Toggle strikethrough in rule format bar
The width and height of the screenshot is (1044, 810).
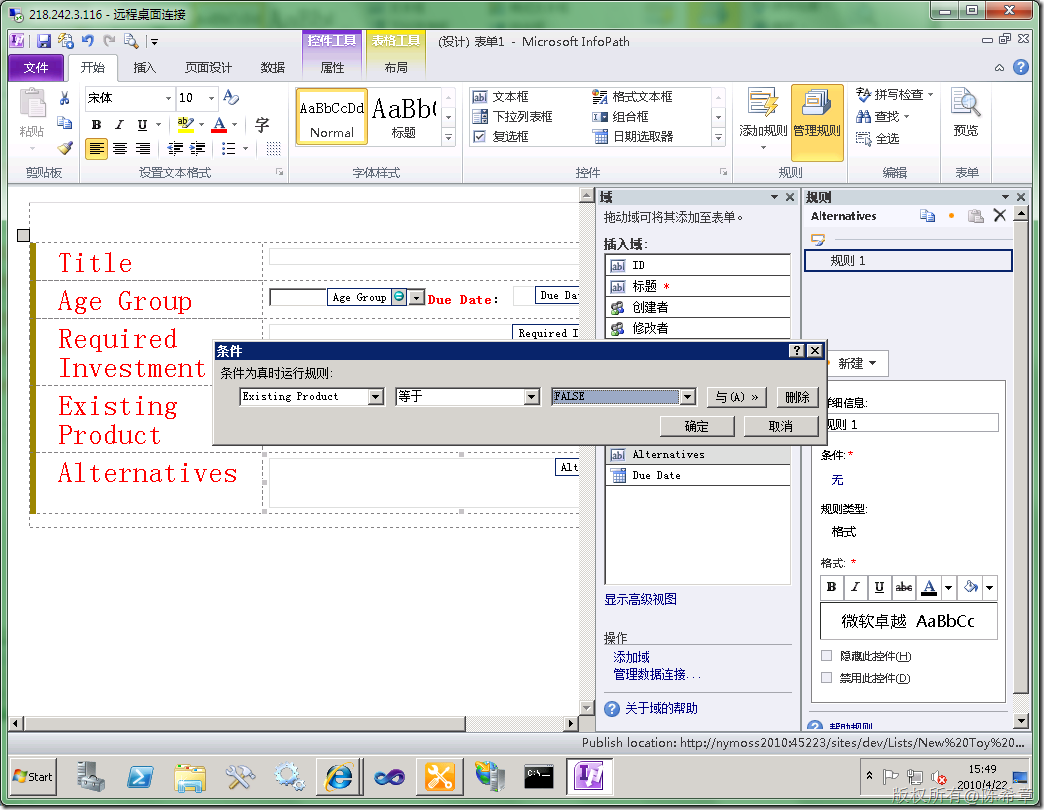tap(904, 587)
